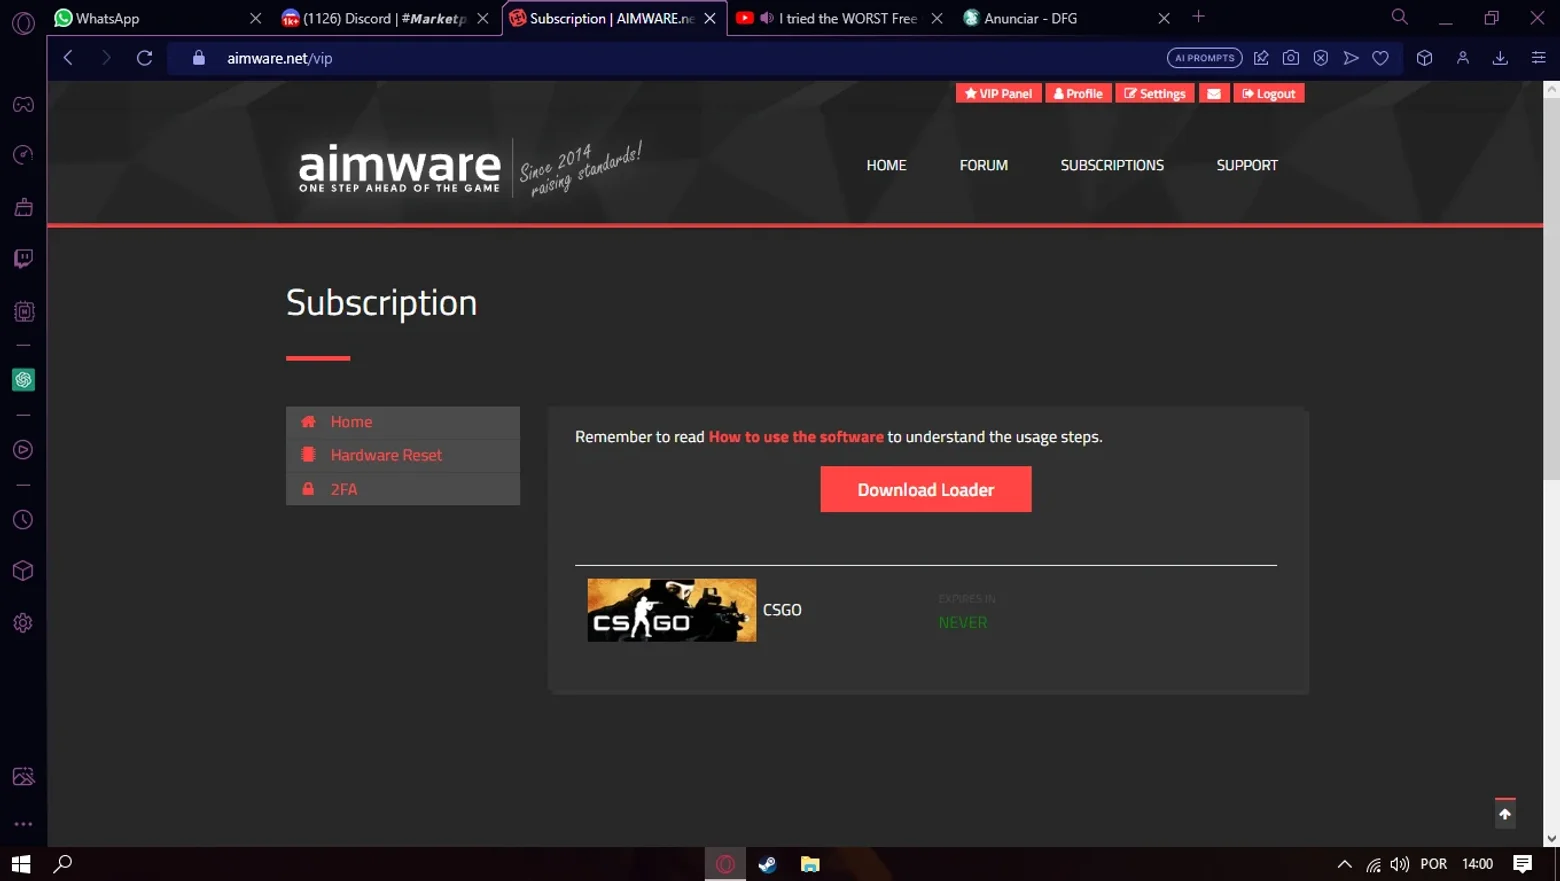Screen dimensions: 1560x881
Task: Open the volume control in system tray
Action: click(1399, 864)
